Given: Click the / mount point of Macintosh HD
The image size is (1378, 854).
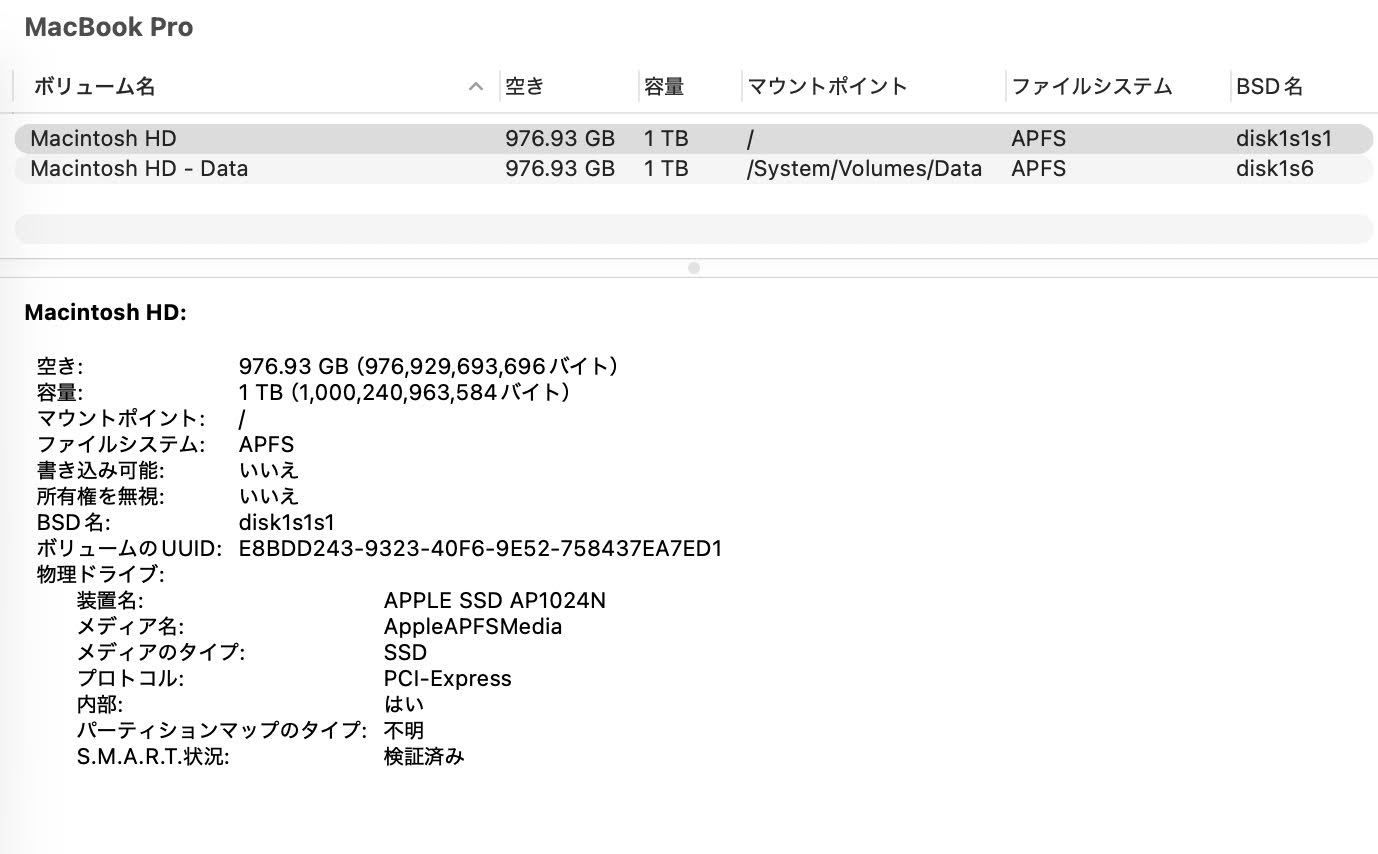Looking at the screenshot, I should [x=750, y=138].
